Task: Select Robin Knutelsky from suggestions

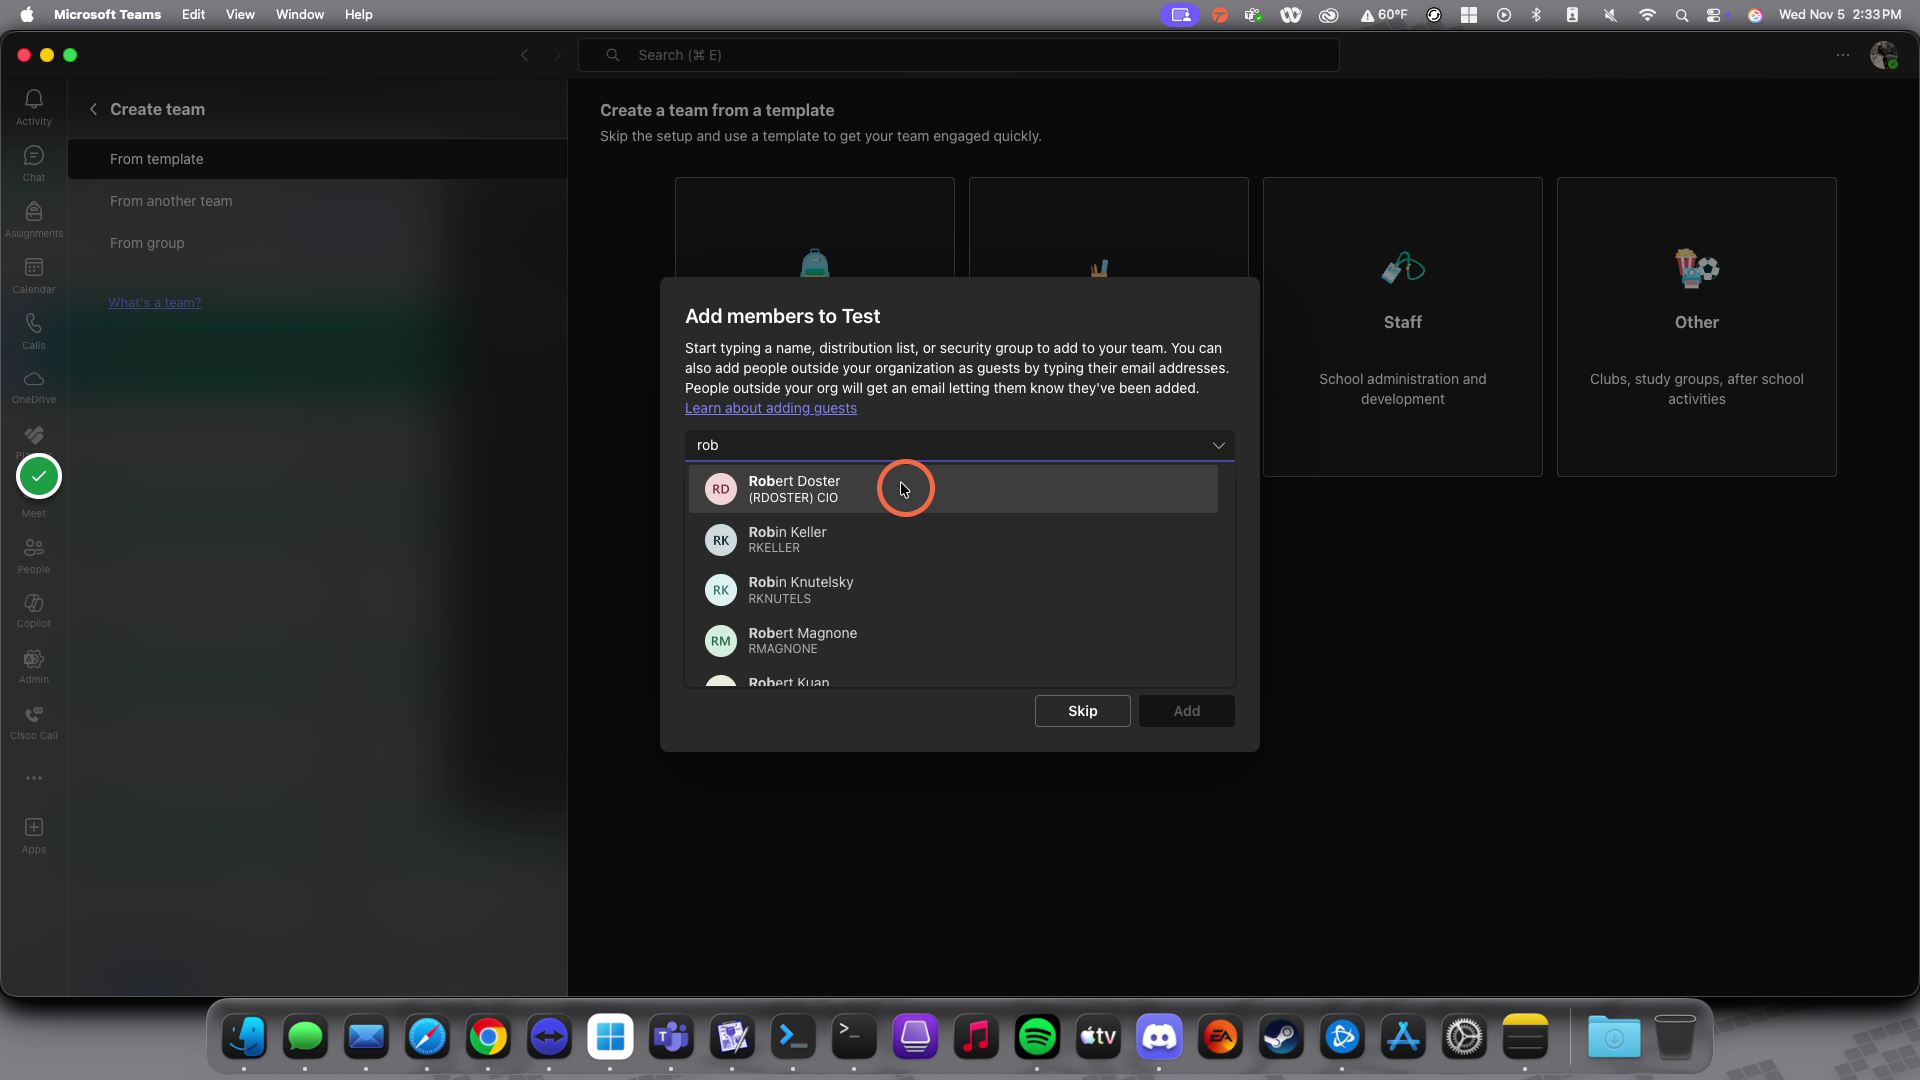Action: click(x=953, y=590)
